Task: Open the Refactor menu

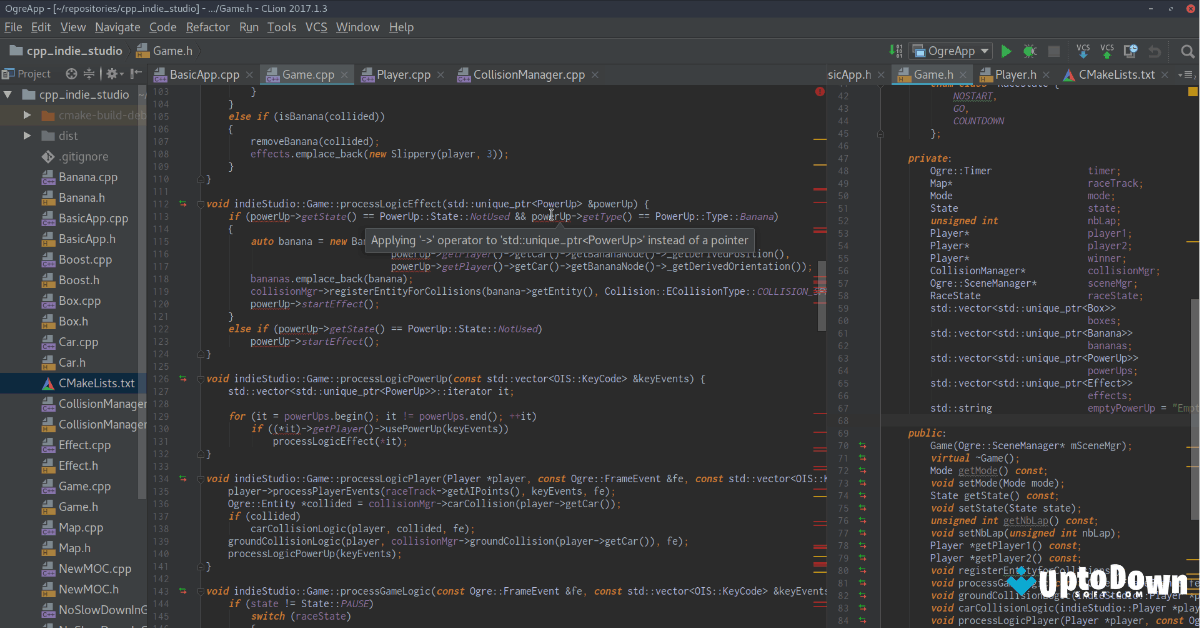Action: click(x=207, y=27)
